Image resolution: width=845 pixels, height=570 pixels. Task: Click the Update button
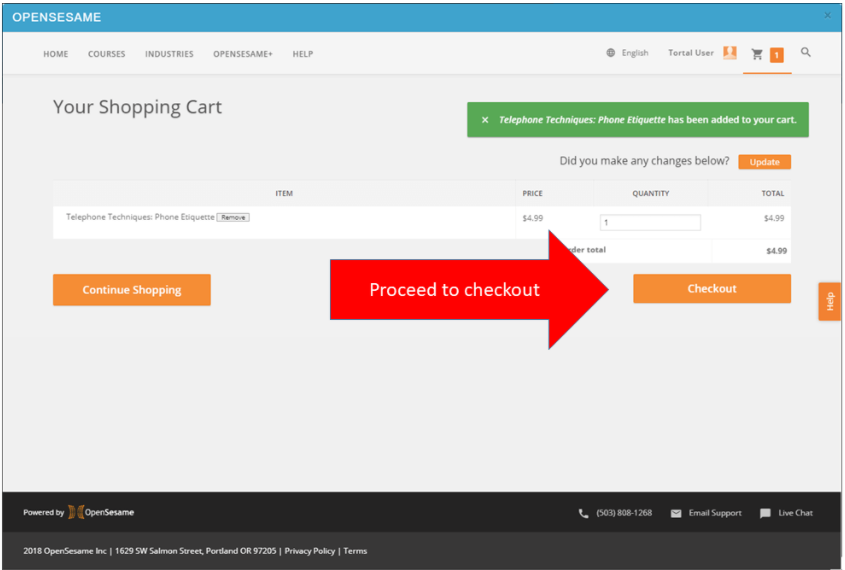[x=765, y=162]
